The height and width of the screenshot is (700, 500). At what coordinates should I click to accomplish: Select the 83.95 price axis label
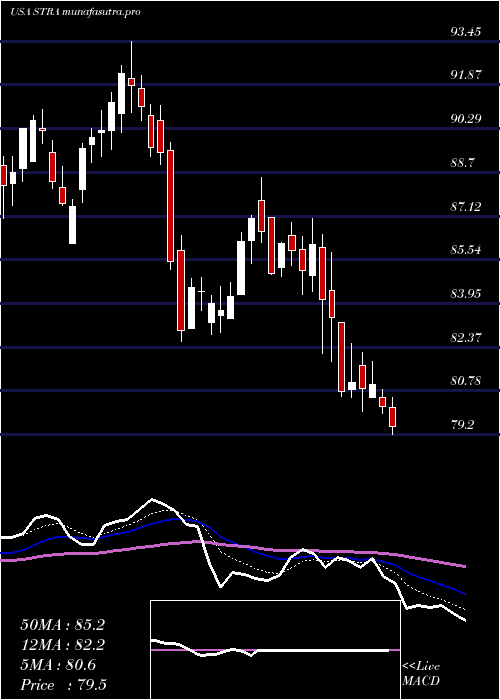click(466, 294)
